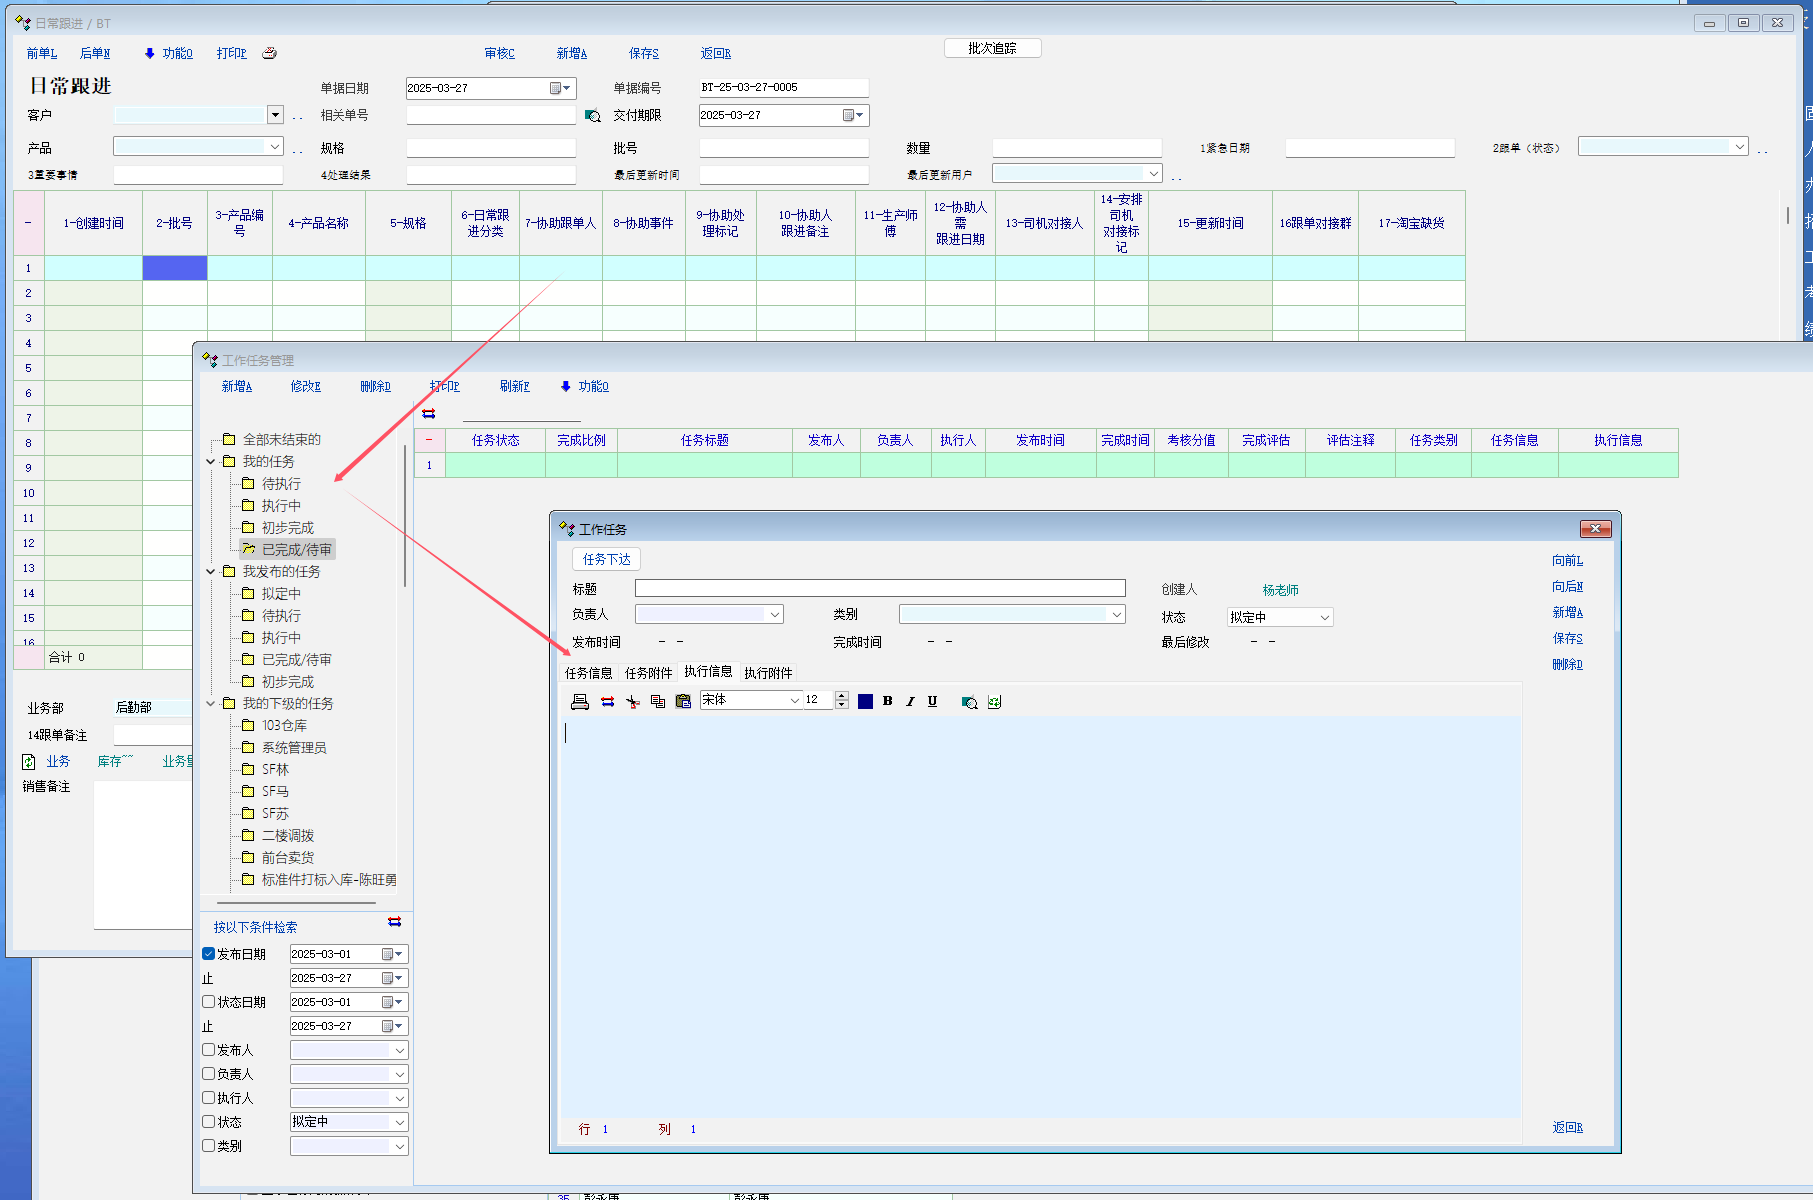Click the printer icon beside 打印 in top toolbar
The height and width of the screenshot is (1200, 1813).
(269, 53)
